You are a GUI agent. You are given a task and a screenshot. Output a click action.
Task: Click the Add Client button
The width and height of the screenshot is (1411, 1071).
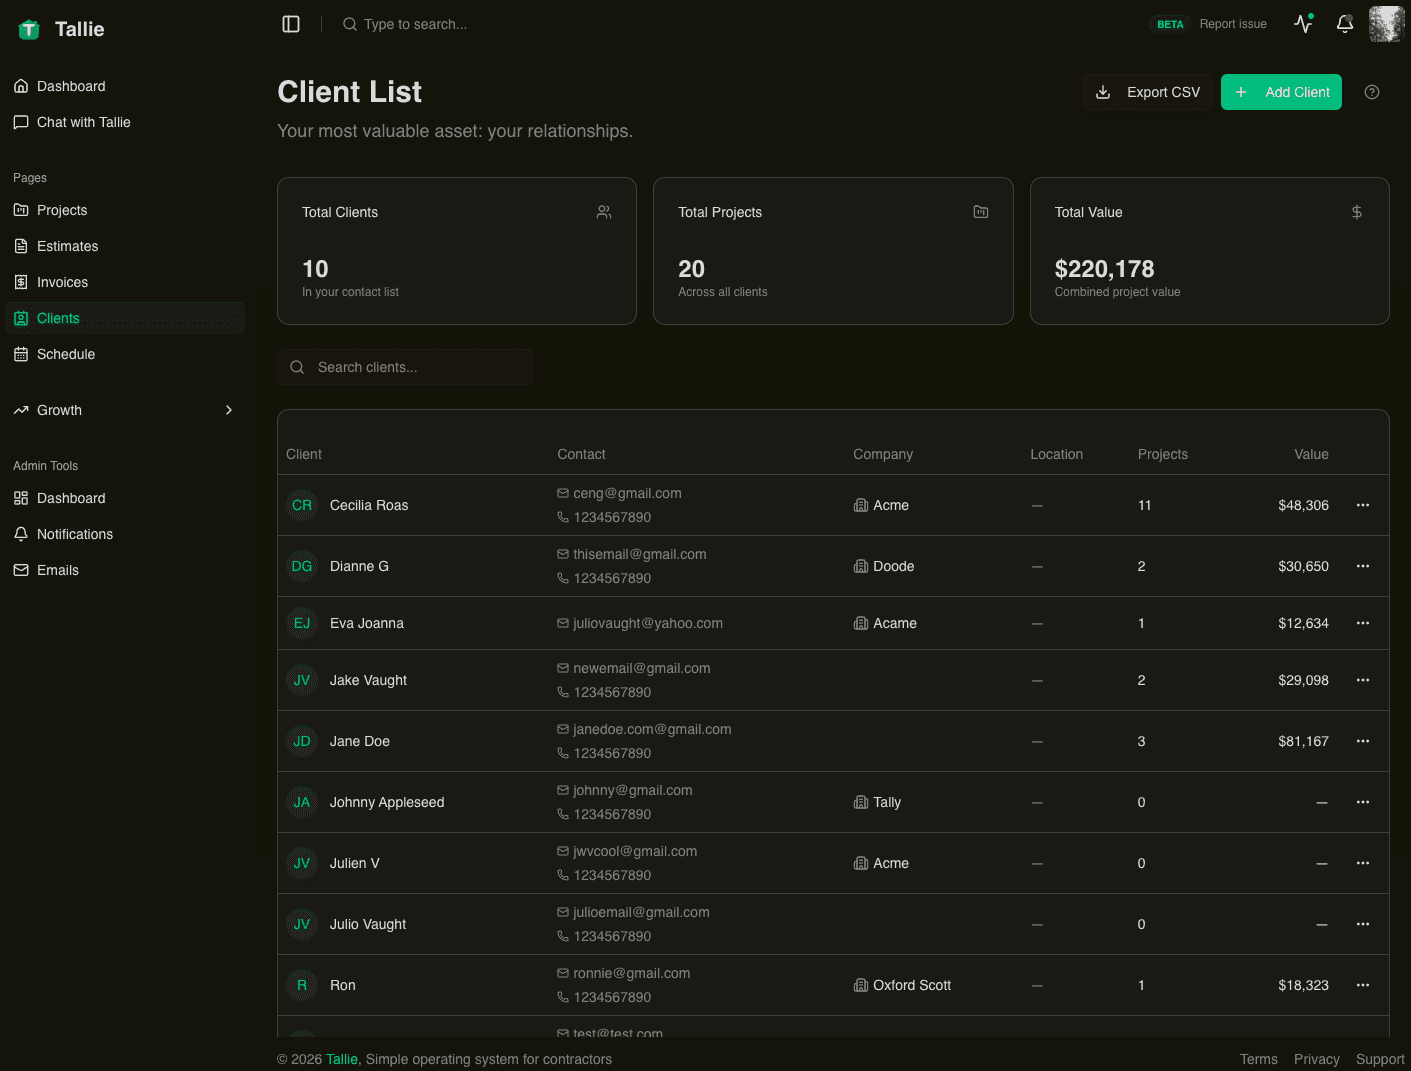click(x=1281, y=92)
